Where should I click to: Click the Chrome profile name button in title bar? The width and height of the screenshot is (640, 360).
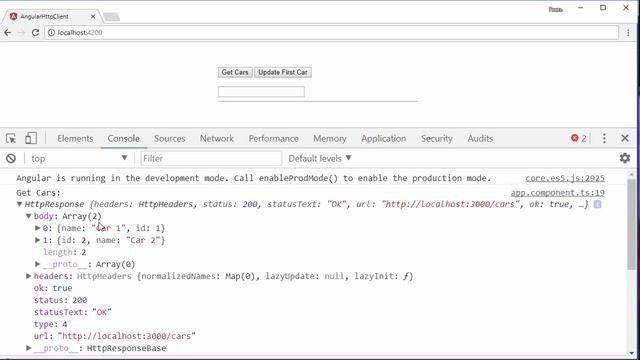pyautogui.click(x=556, y=9)
